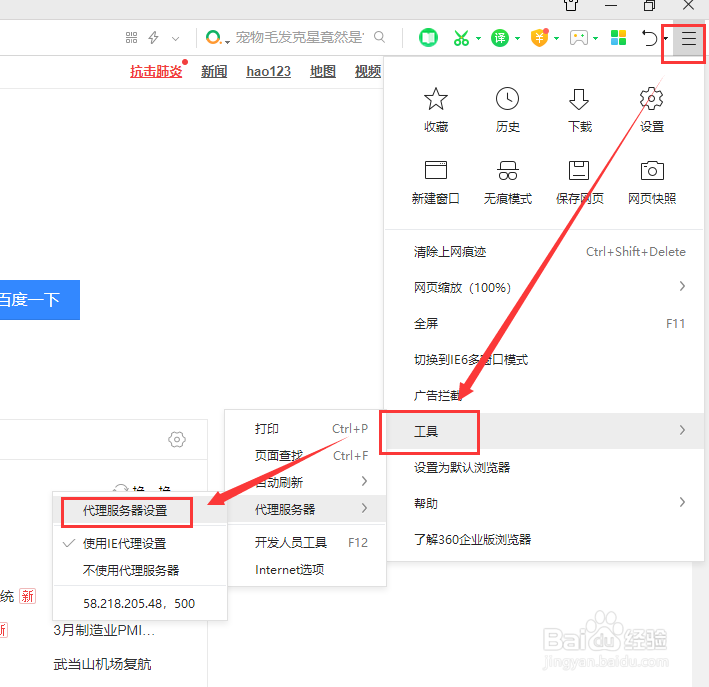Click the yellow shield wallet icon

pos(539,38)
